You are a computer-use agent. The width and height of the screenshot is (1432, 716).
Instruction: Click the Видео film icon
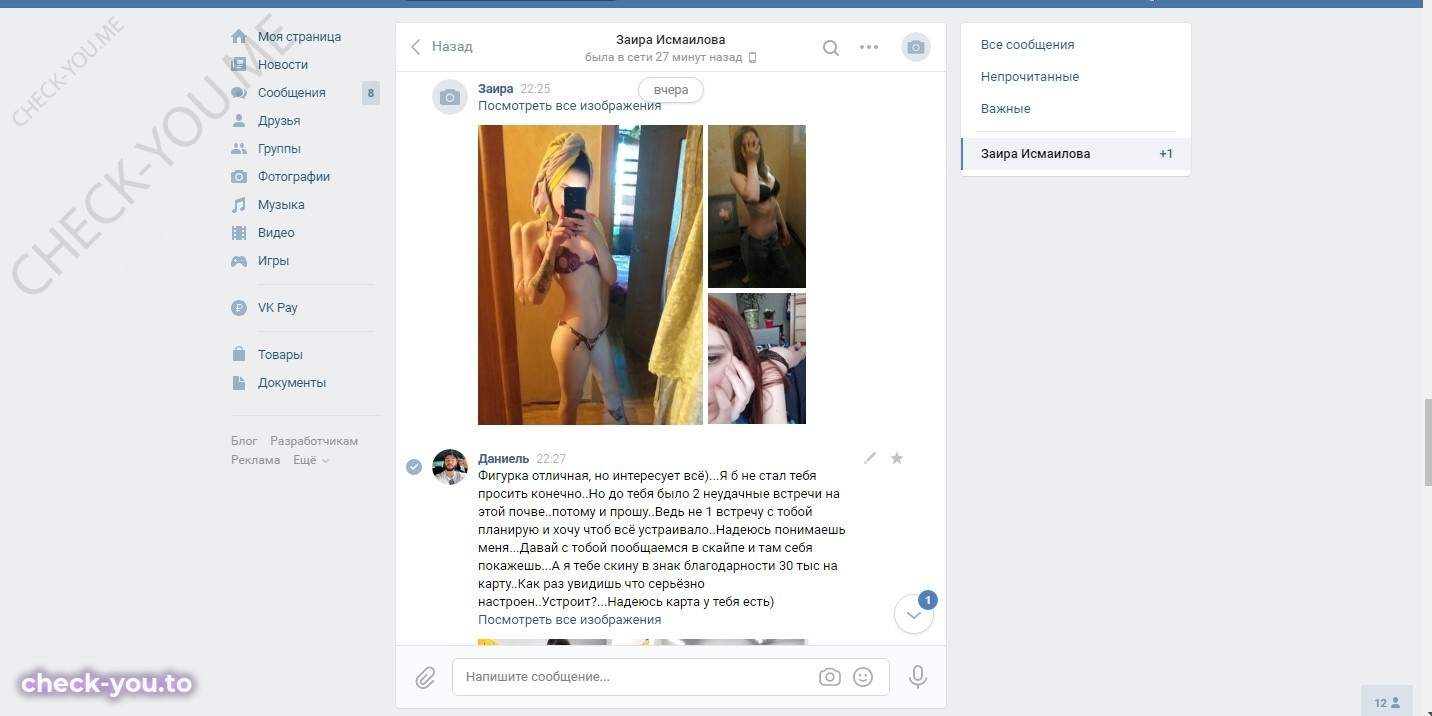tap(239, 233)
